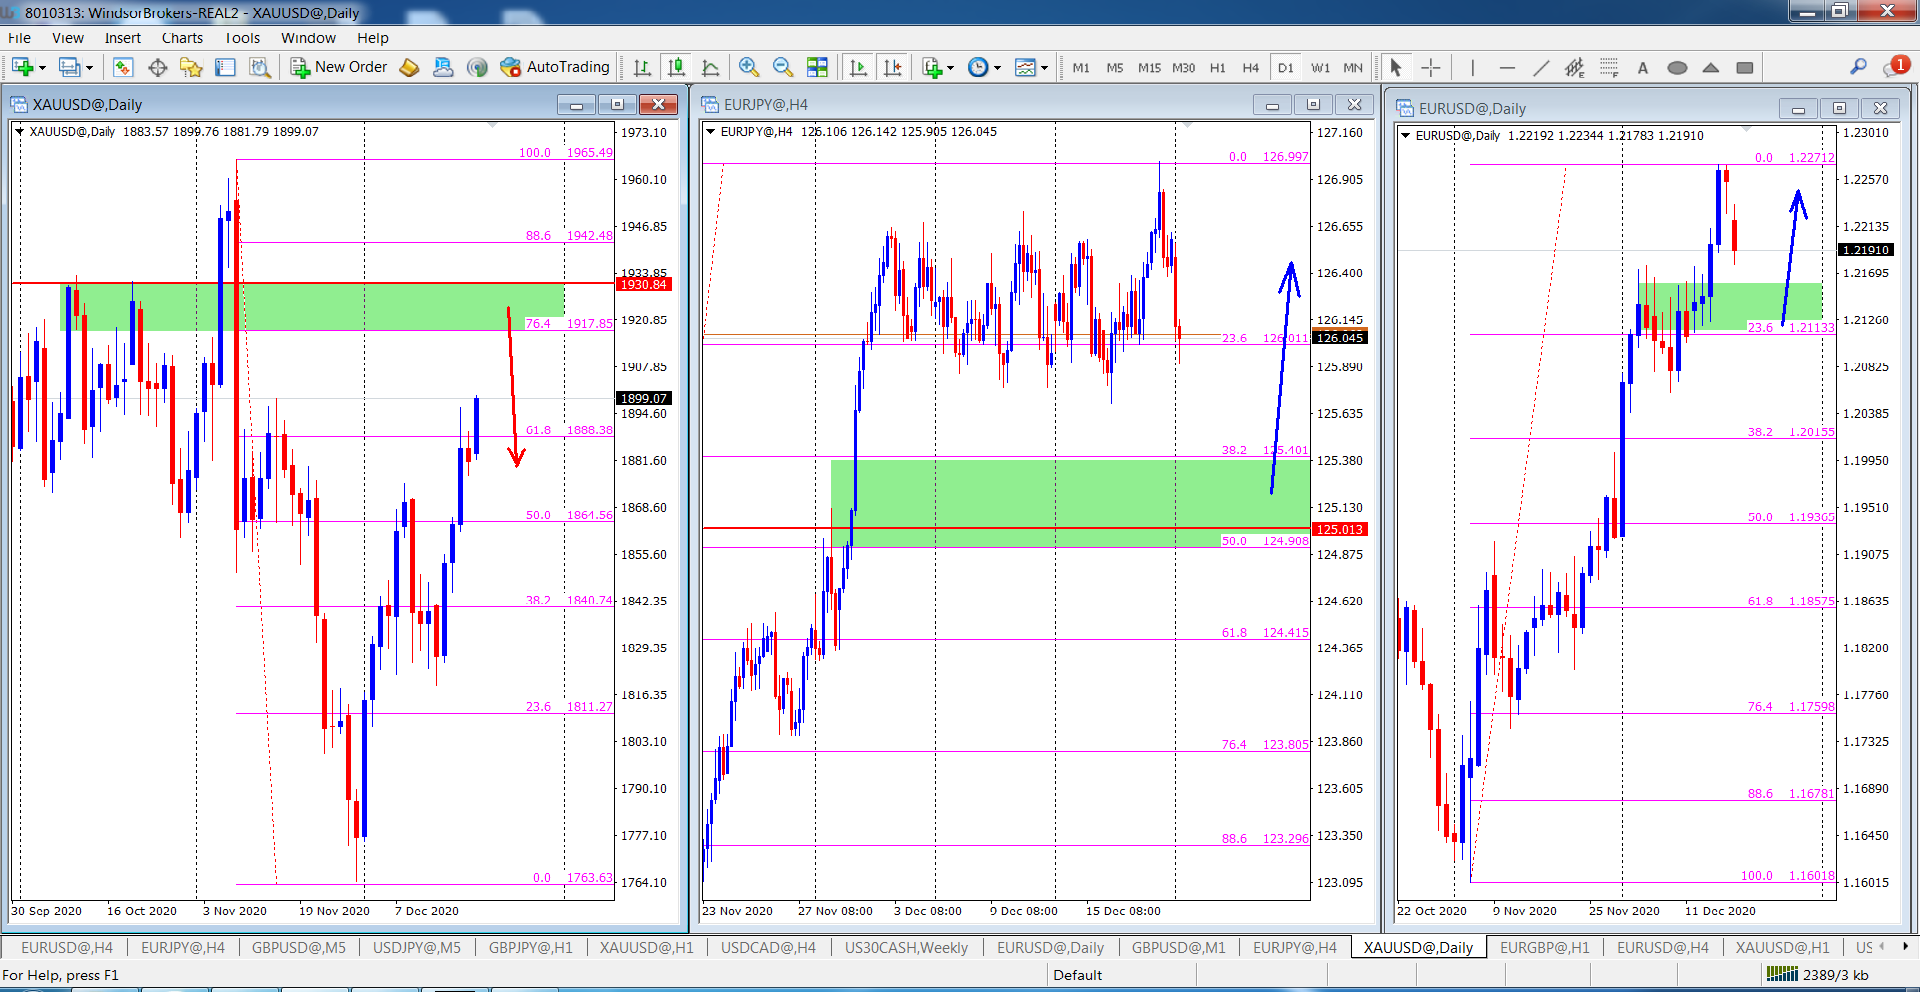Select the MN timeframe button

click(1353, 68)
